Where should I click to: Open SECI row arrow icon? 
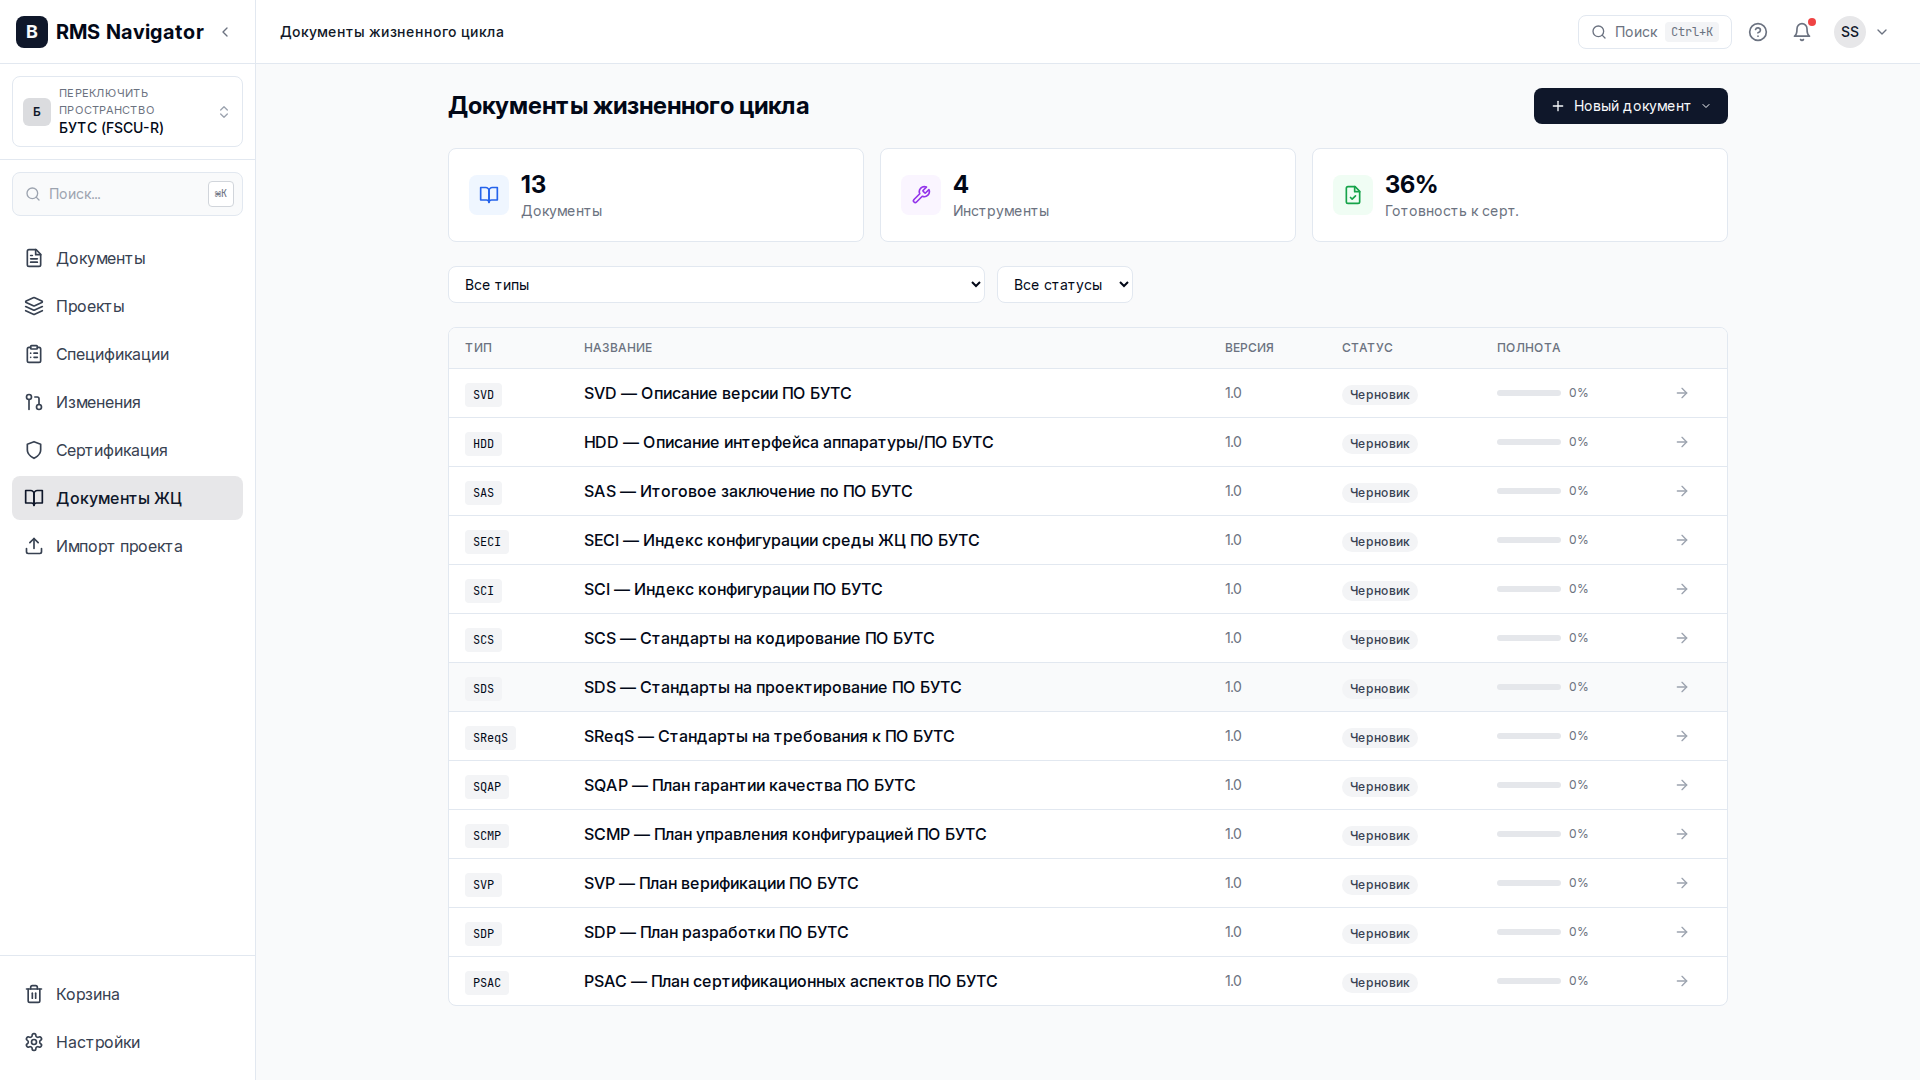1682,540
